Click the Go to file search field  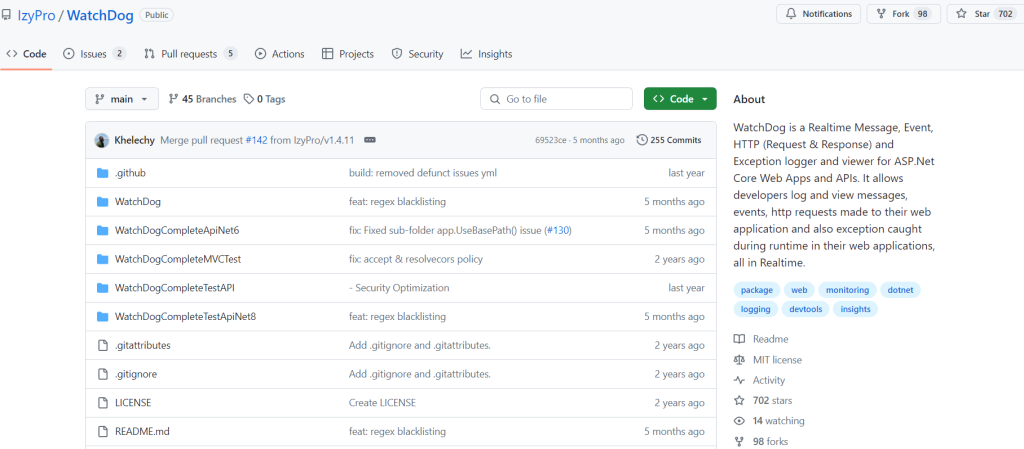click(556, 99)
